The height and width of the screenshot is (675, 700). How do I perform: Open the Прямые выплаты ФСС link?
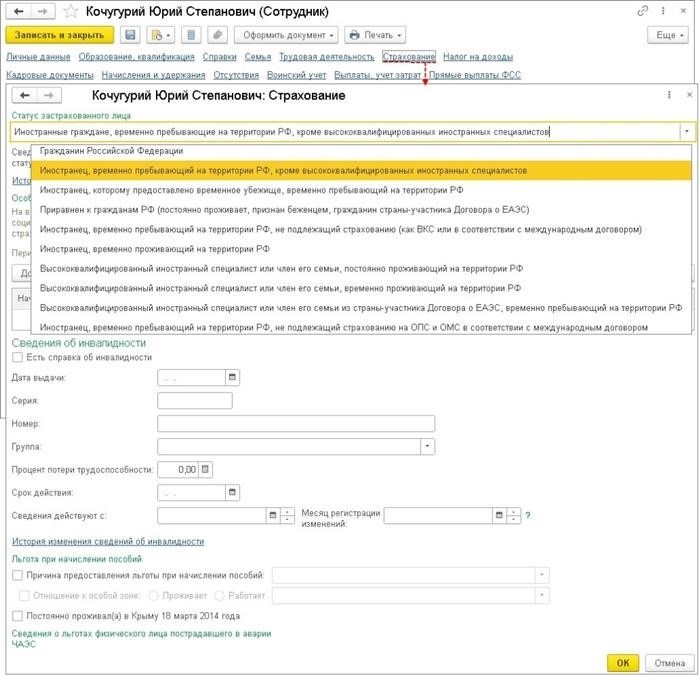tap(475, 75)
